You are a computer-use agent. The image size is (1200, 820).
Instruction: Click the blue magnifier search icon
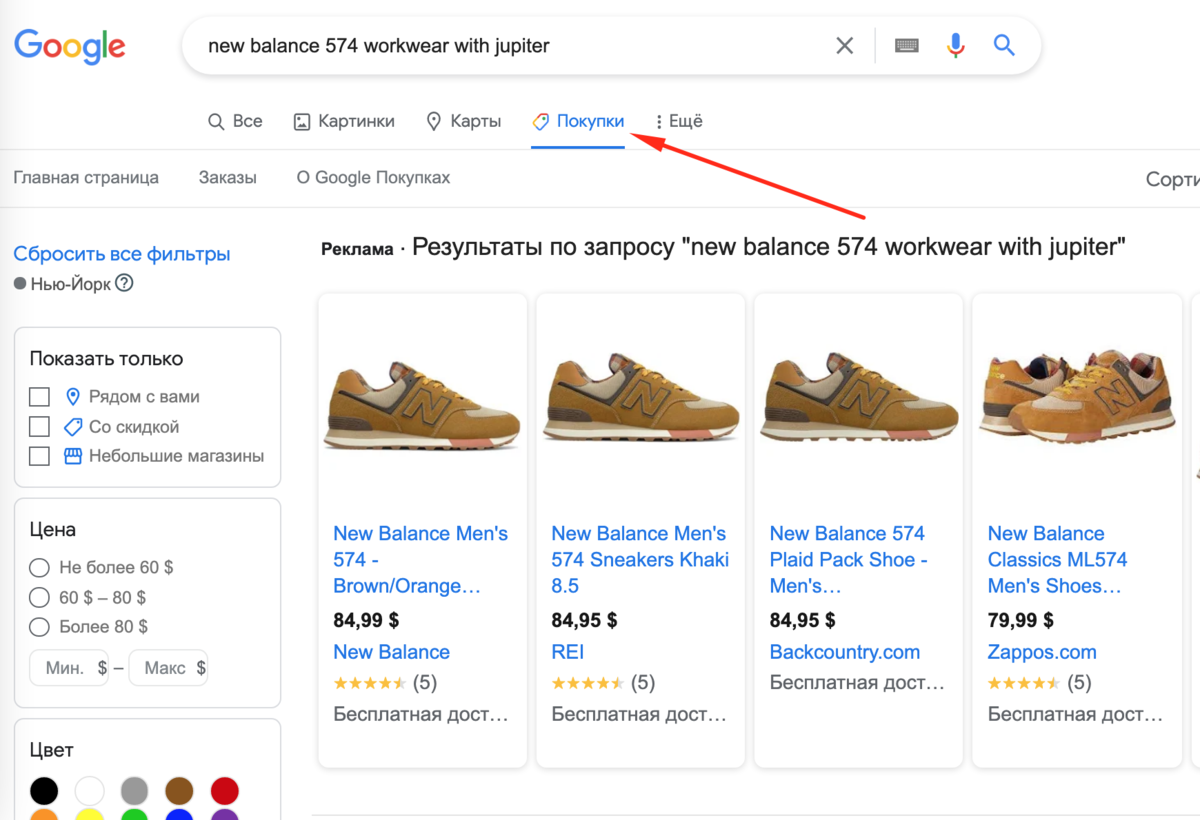[1004, 45]
